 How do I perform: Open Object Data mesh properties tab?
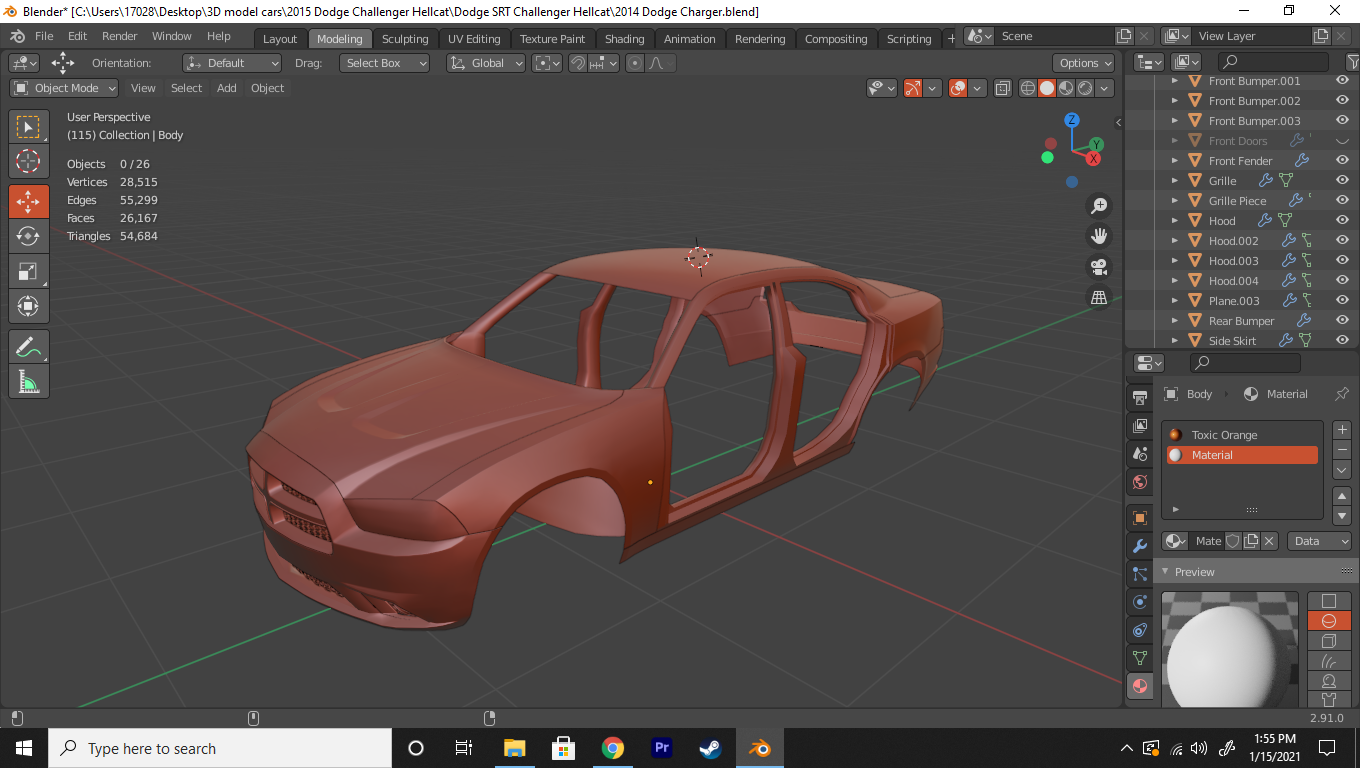(1139, 658)
